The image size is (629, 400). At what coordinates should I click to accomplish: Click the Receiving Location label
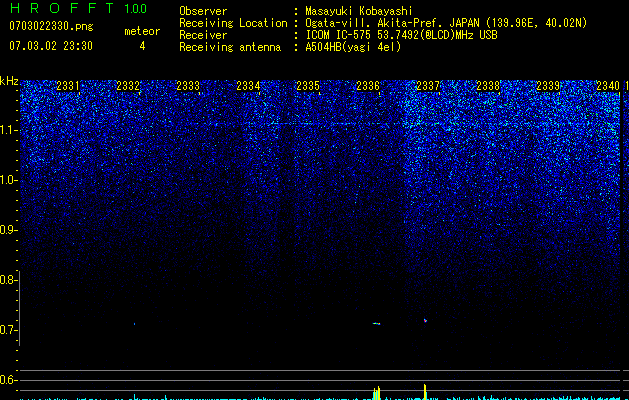[233, 23]
